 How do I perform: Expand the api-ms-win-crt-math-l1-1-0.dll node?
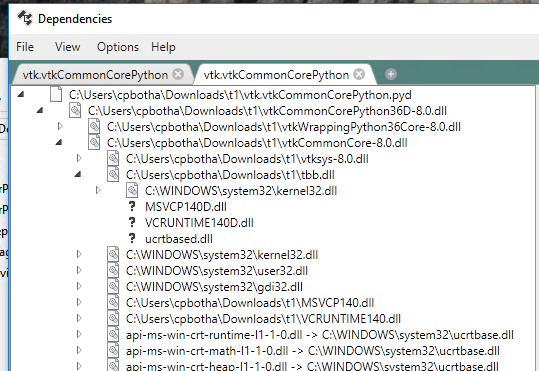point(79,350)
